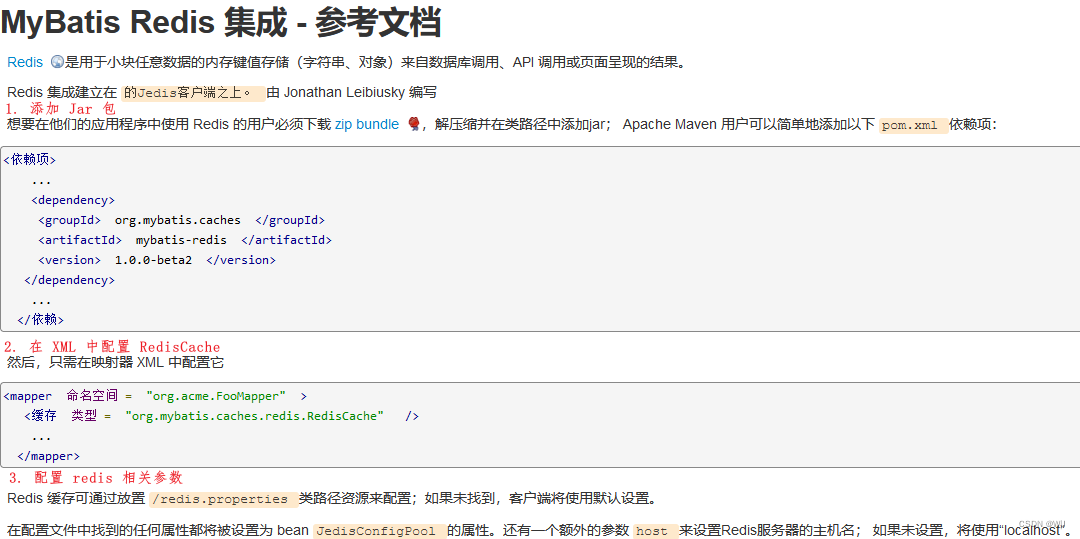The width and height of the screenshot is (1080, 539).
Task: Click the highlighted pom.xml inline code
Action: click(914, 126)
